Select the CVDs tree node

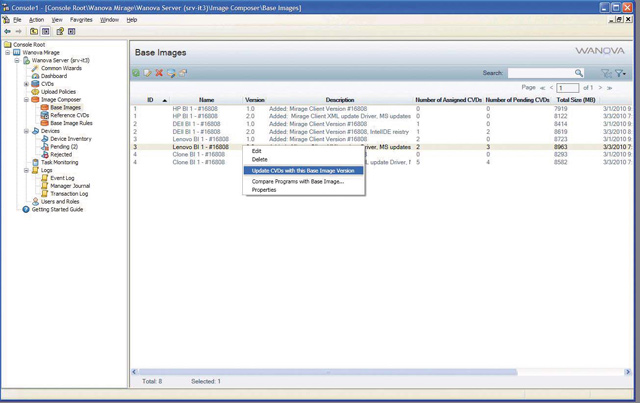coord(47,84)
